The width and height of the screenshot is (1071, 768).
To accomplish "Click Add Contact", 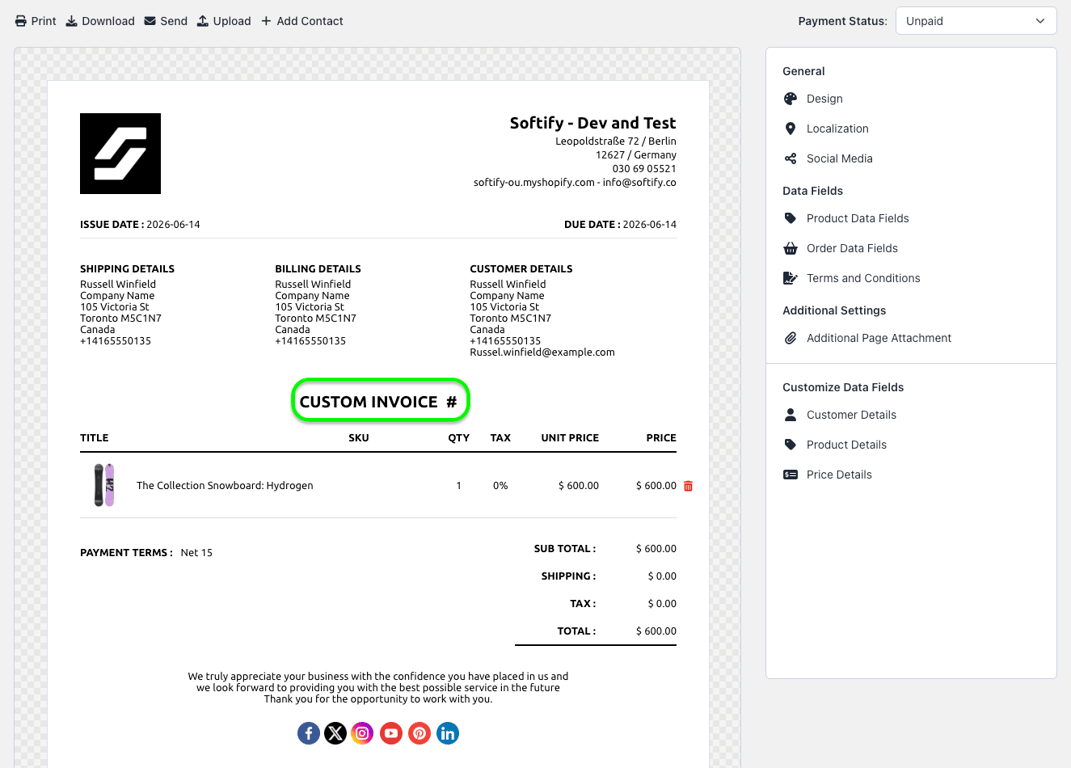I will pyautogui.click(x=302, y=21).
